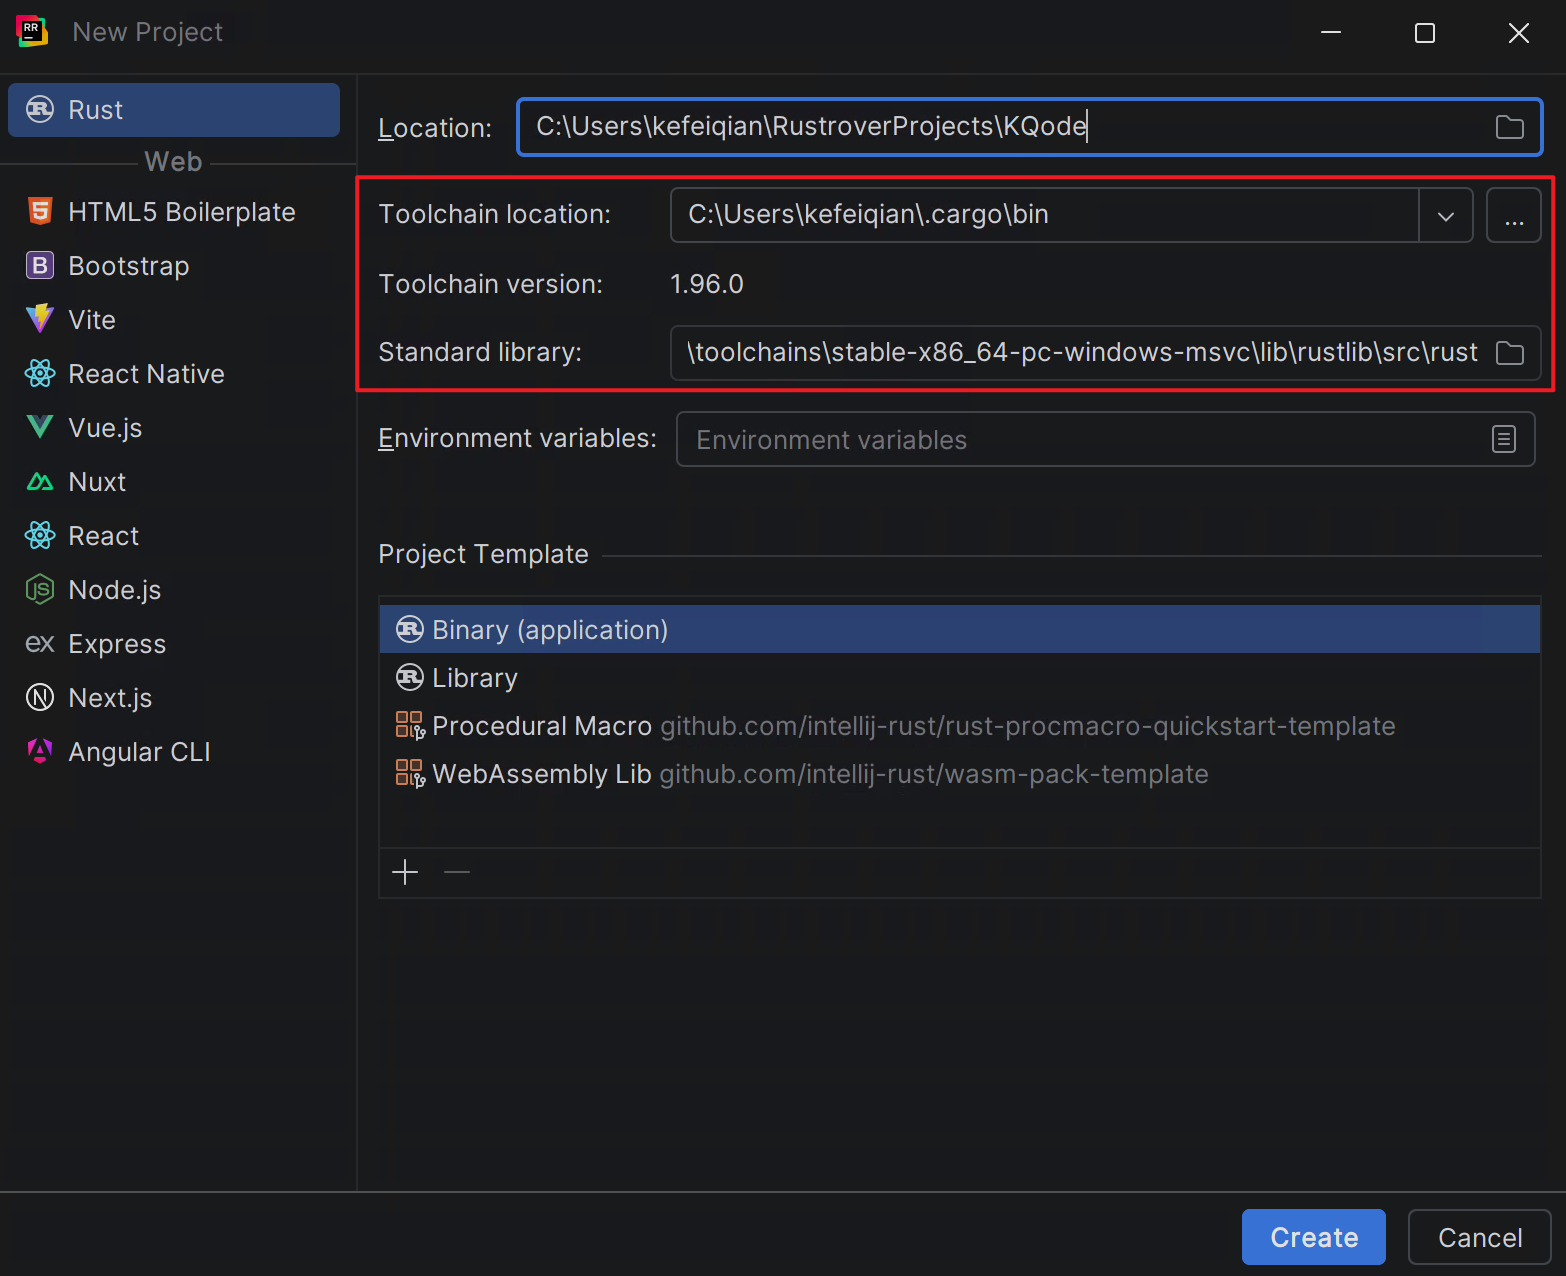Screen dimensions: 1566x1276
Task: Minimize the New Project window
Action: click(x=1331, y=33)
